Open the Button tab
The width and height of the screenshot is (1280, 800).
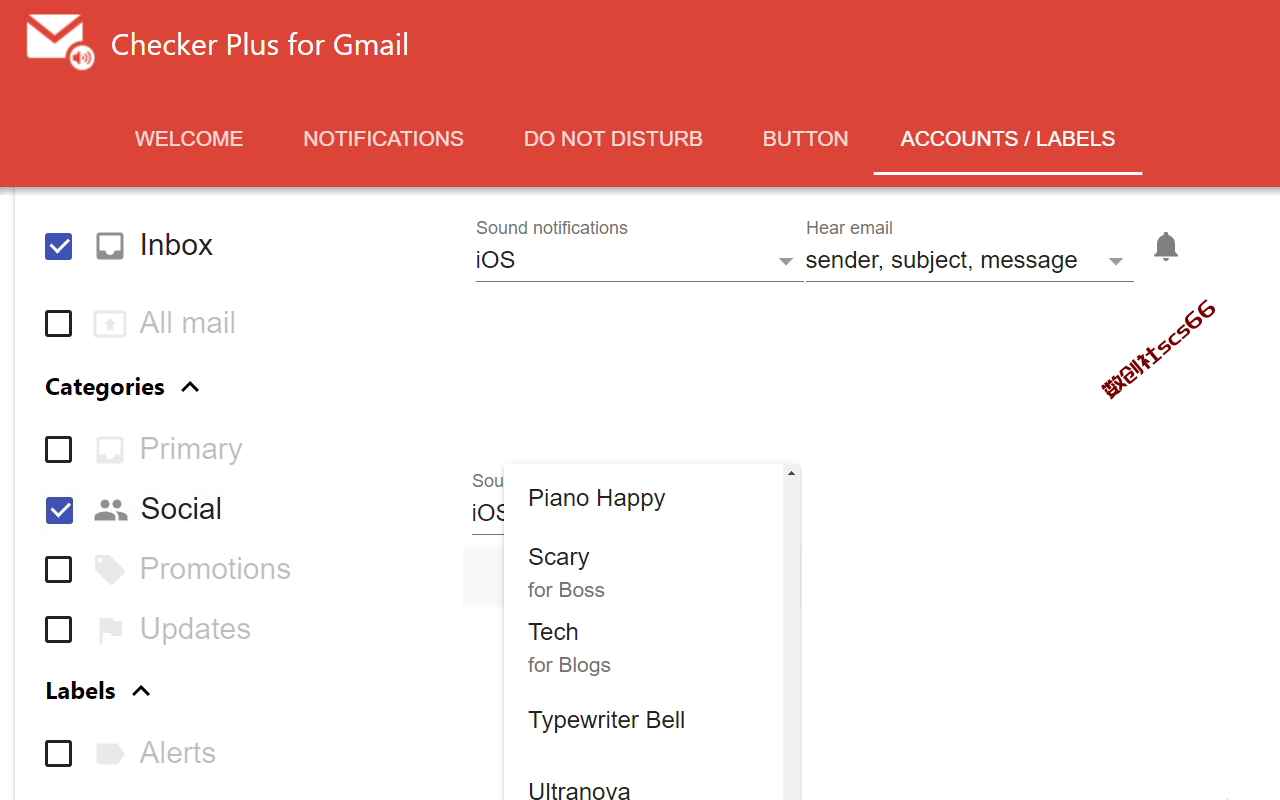[x=806, y=139]
